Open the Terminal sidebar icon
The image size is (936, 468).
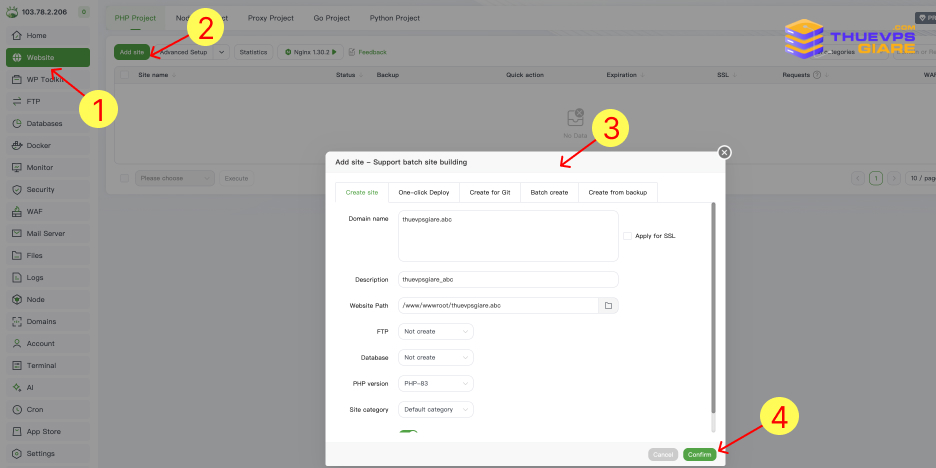click(17, 365)
